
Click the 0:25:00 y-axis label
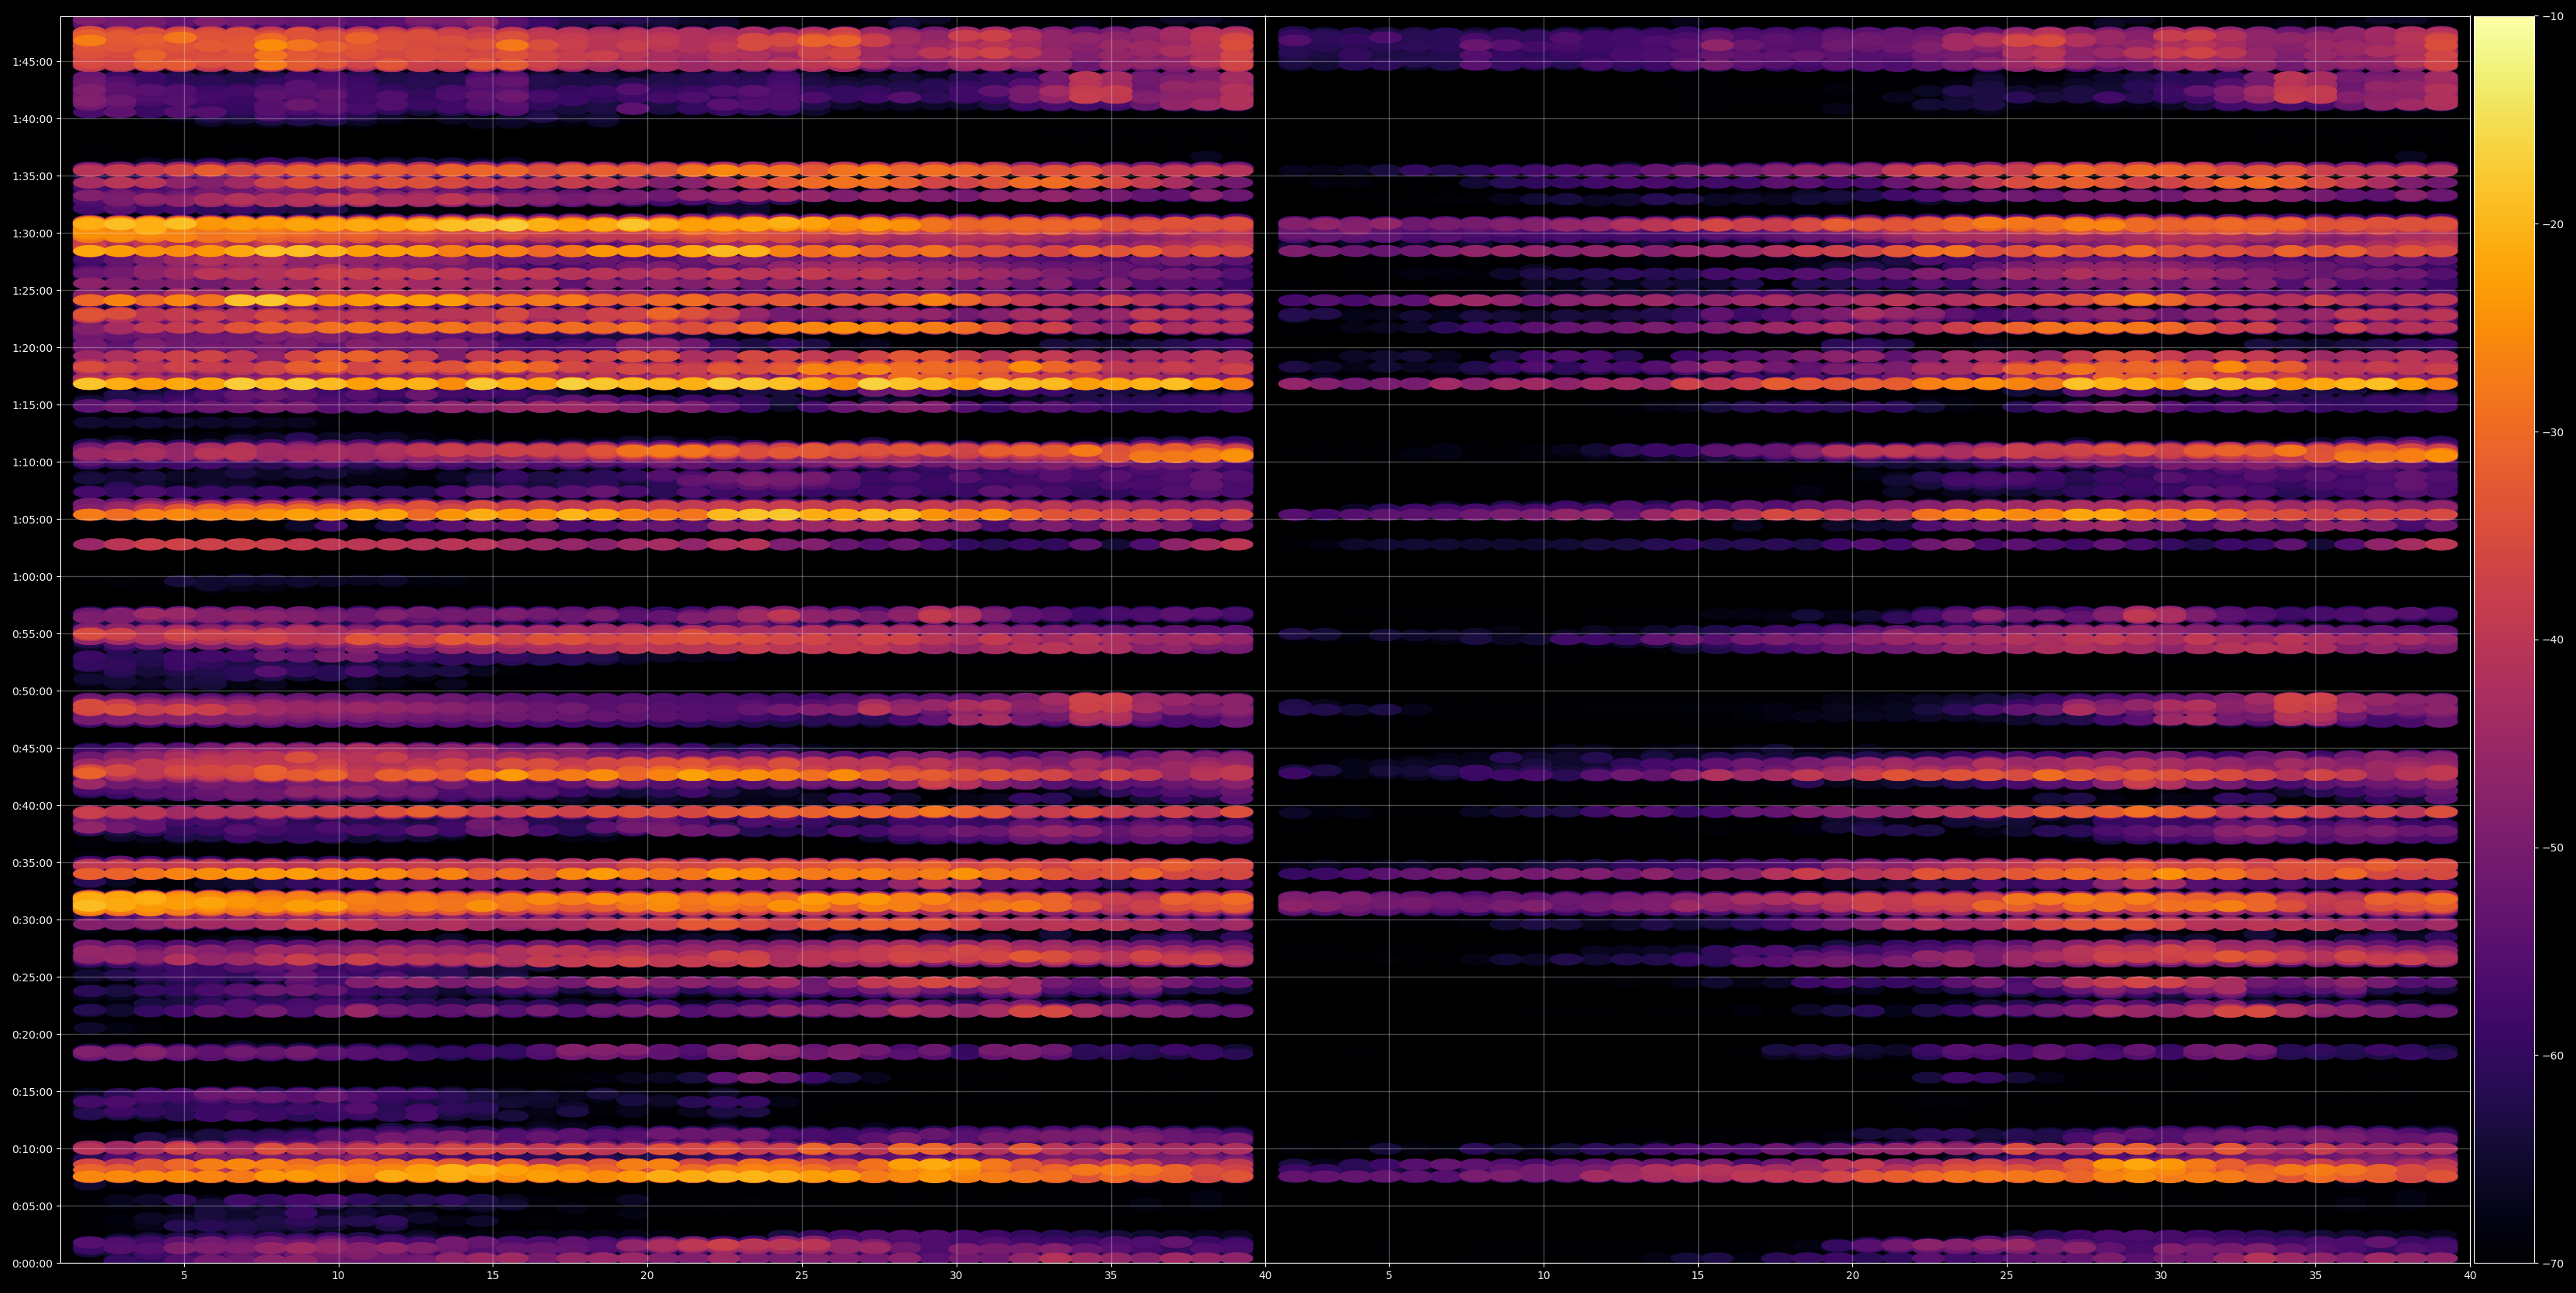[x=32, y=977]
